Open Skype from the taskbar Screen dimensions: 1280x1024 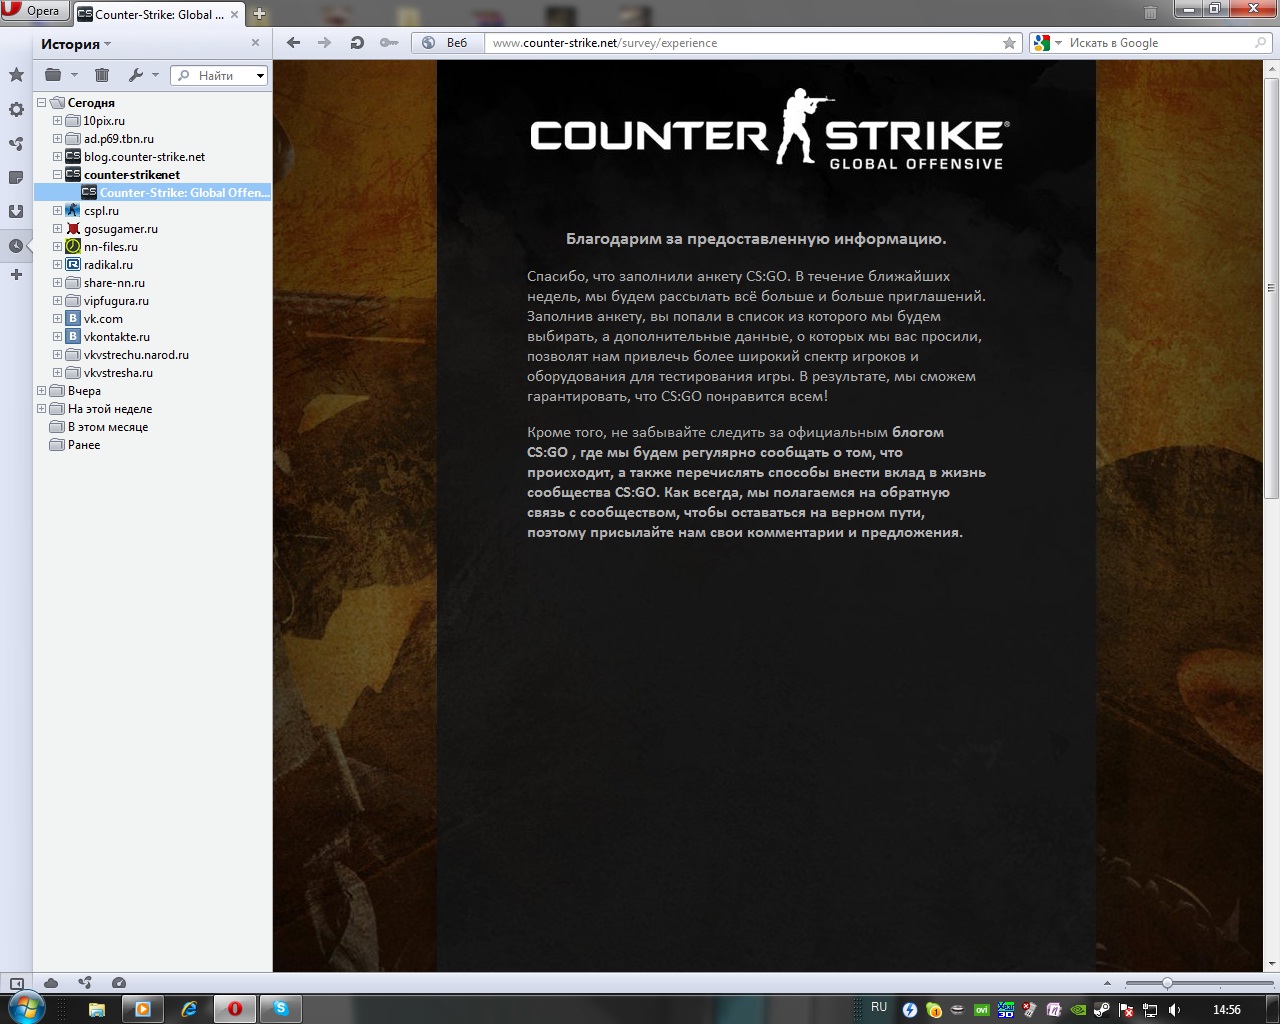281,1009
